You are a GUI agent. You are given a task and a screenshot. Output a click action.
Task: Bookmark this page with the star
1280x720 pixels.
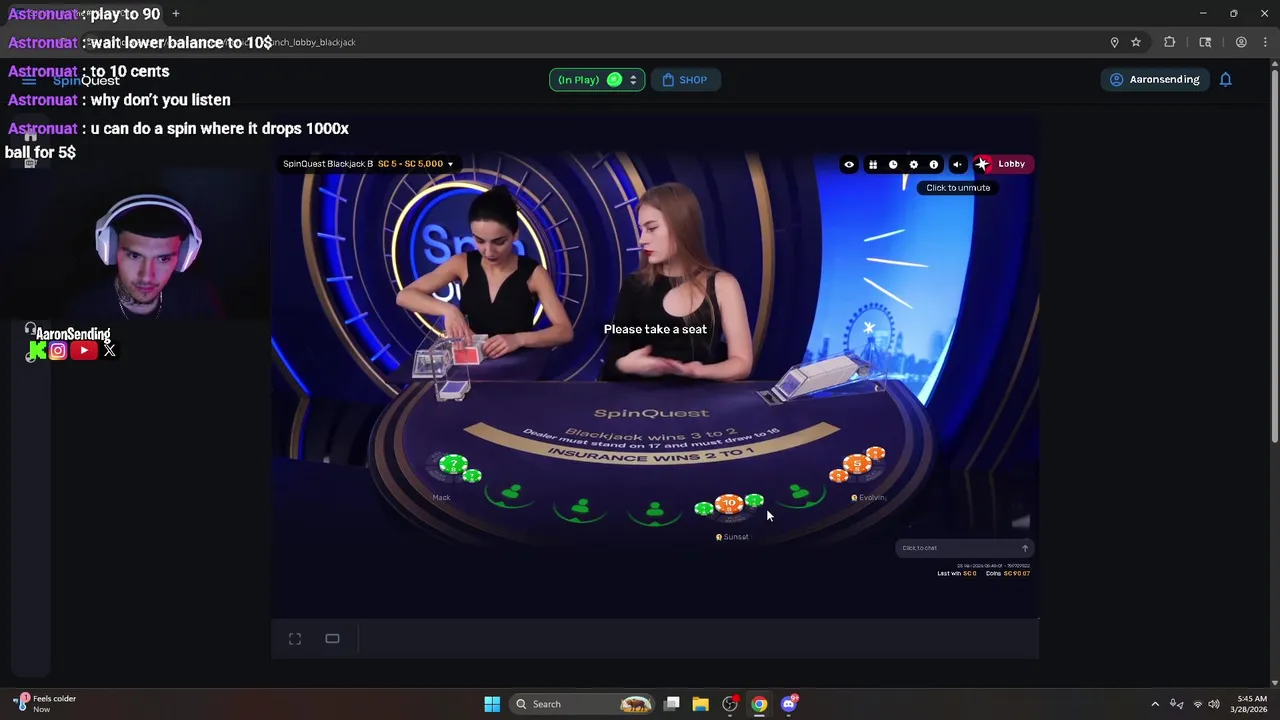(1136, 42)
